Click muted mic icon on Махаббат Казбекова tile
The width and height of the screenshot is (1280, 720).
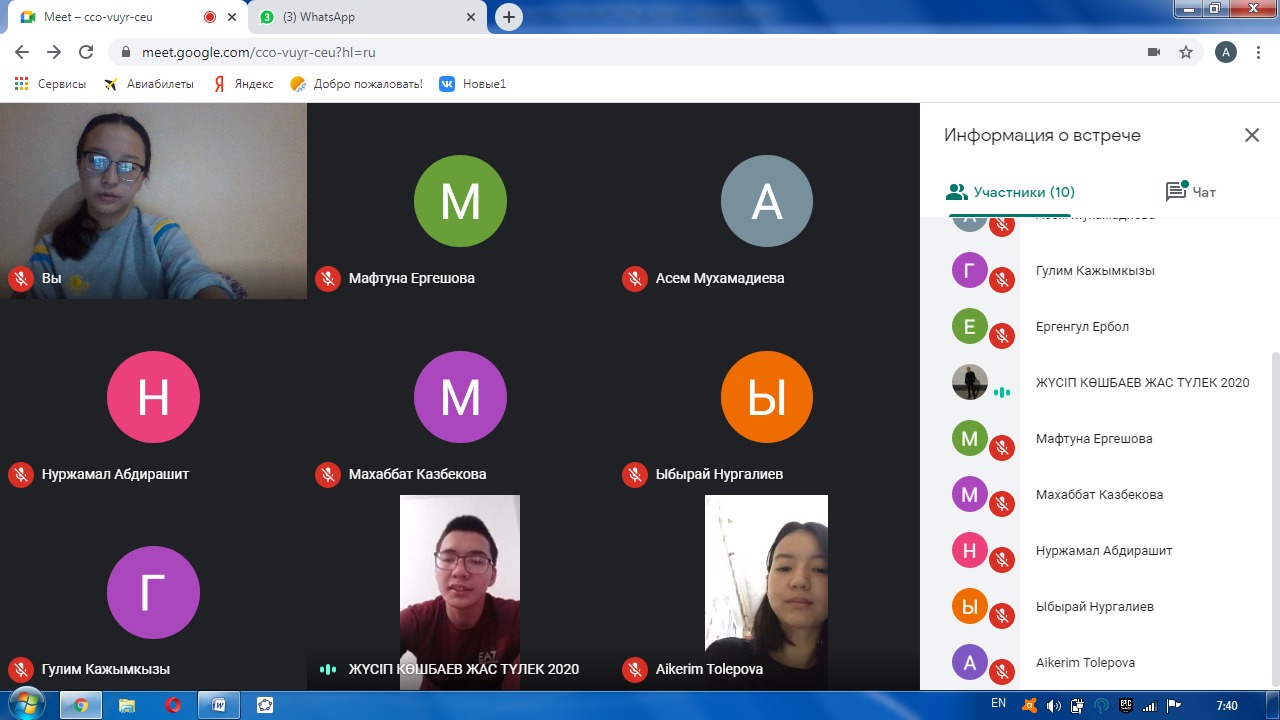[328, 475]
